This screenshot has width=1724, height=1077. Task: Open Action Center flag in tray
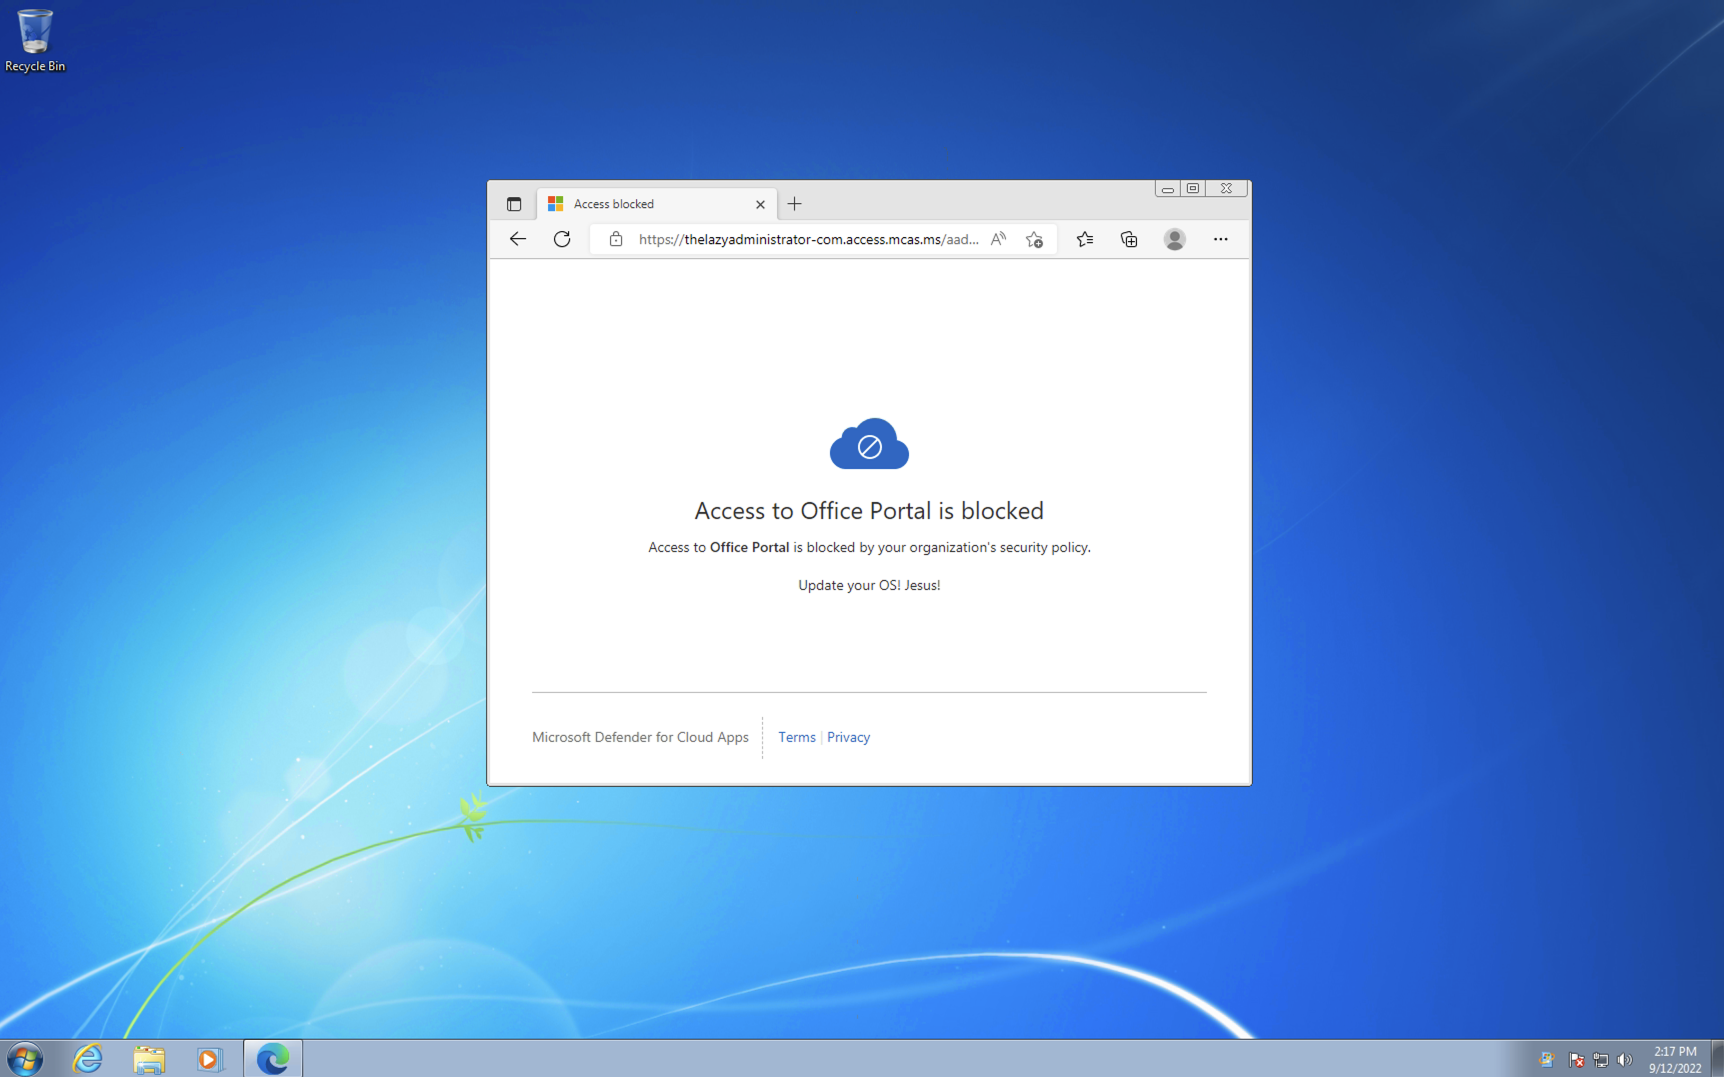click(x=1577, y=1060)
